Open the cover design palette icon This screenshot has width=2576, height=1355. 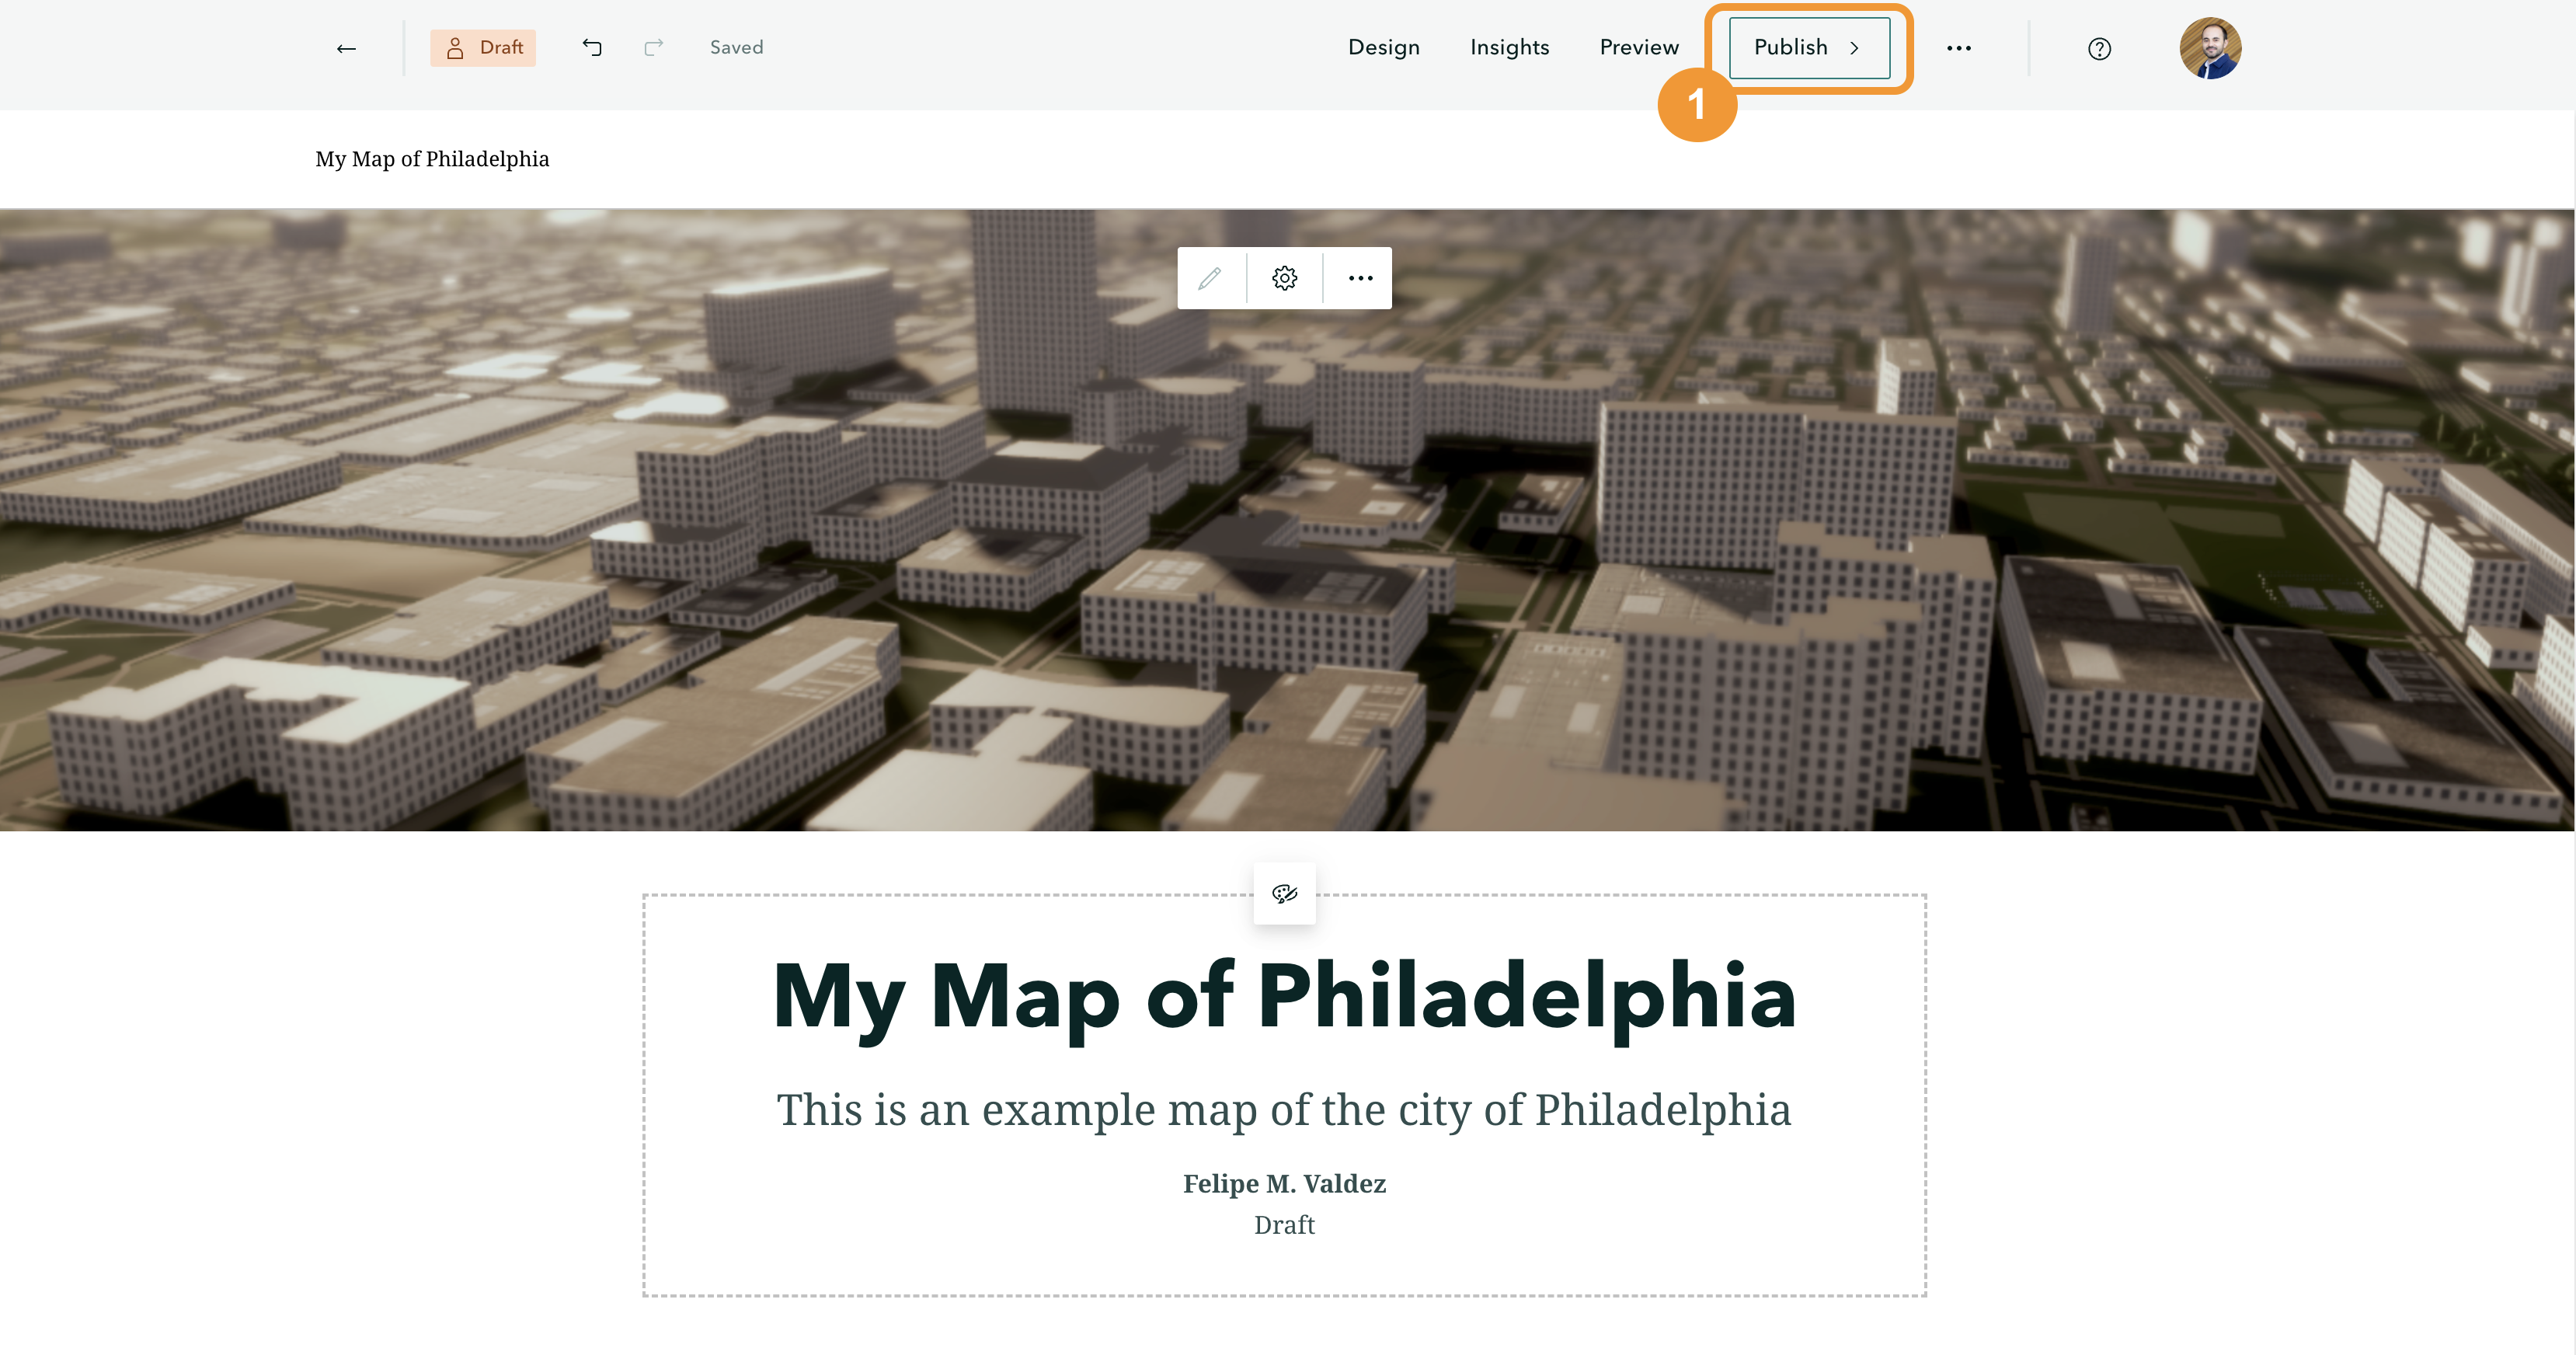(x=1285, y=893)
